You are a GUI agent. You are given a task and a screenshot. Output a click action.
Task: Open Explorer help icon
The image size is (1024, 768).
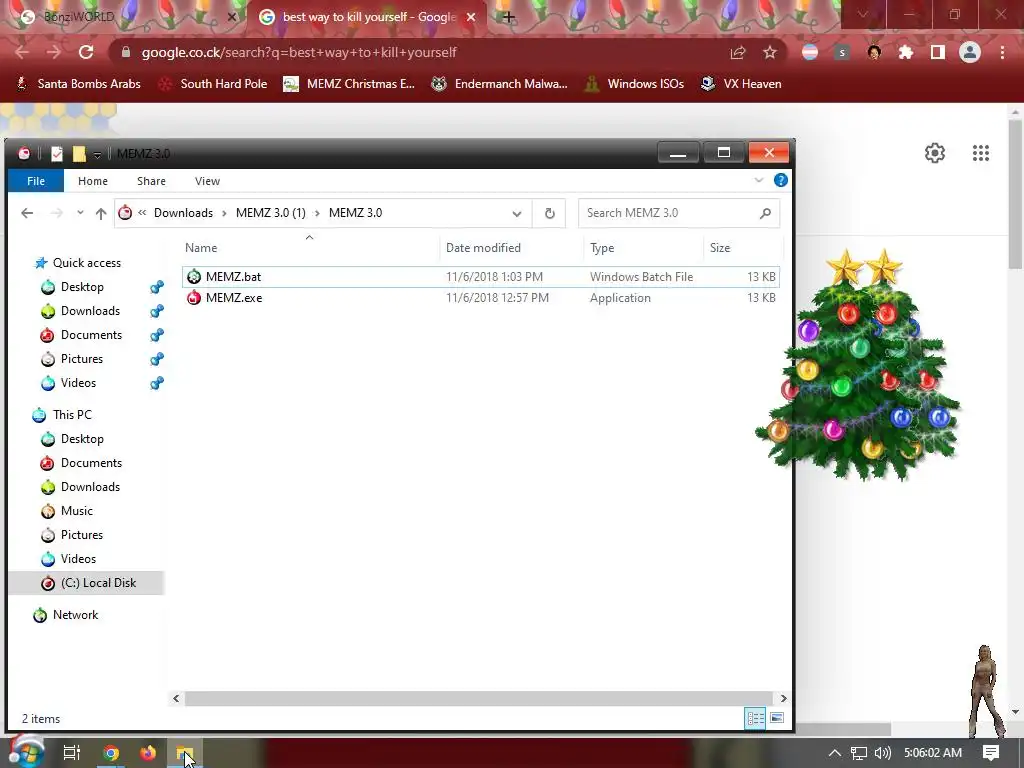(780, 180)
